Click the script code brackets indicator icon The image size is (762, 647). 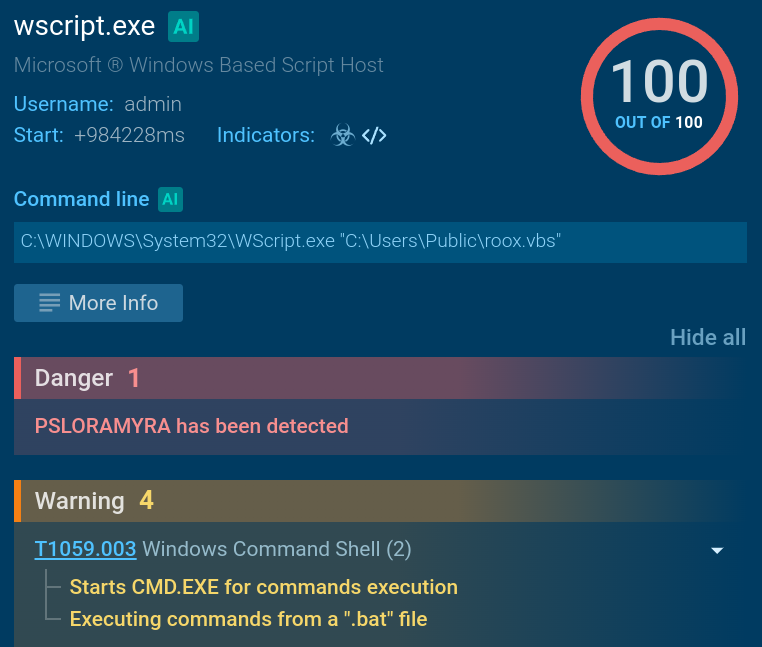[374, 136]
